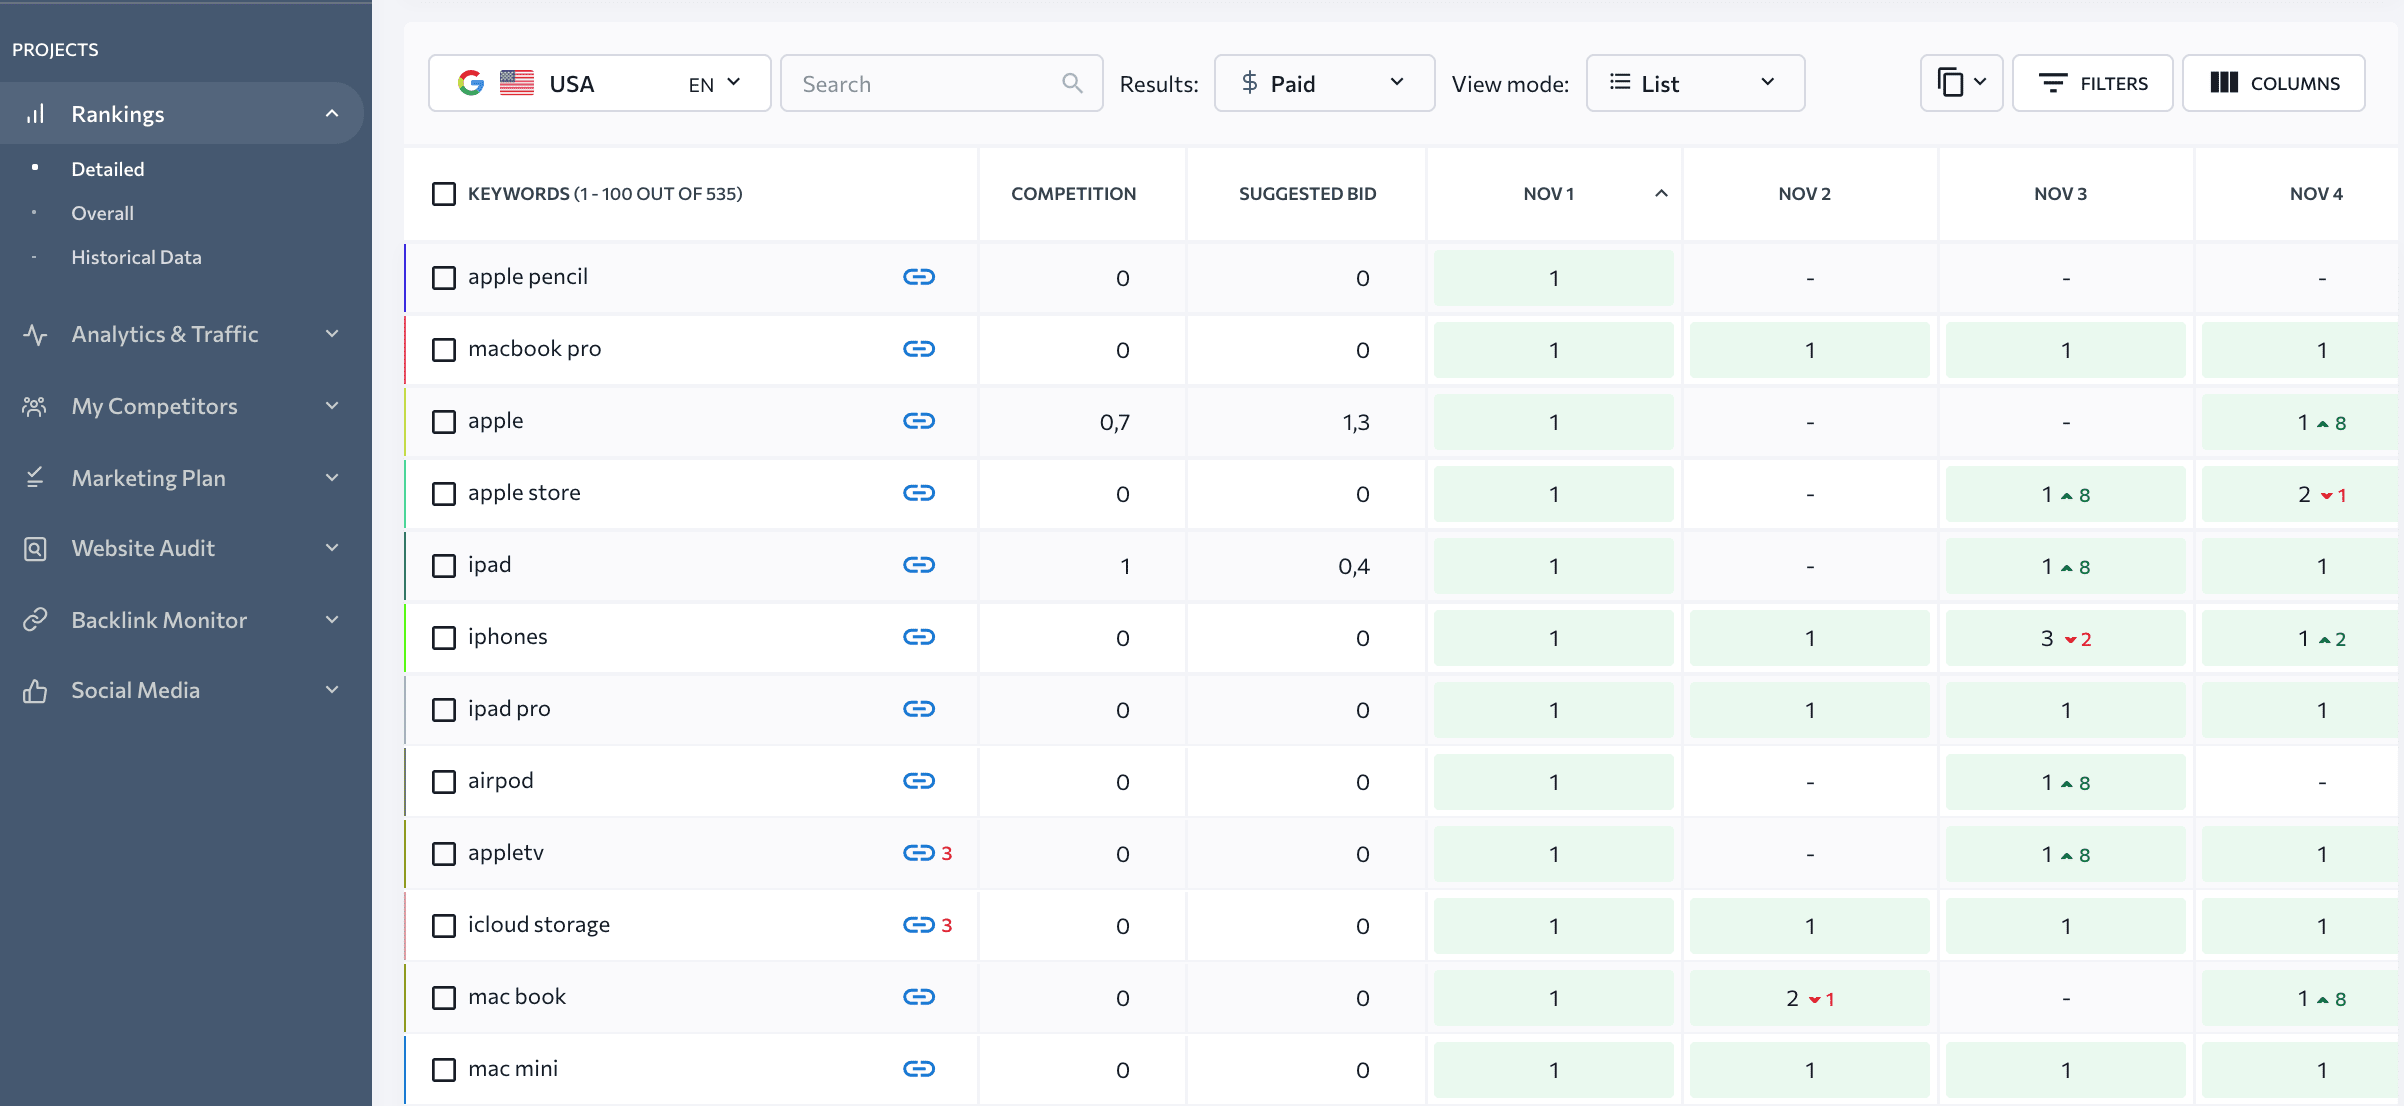Open link icon for appletv keyword

(x=918, y=853)
